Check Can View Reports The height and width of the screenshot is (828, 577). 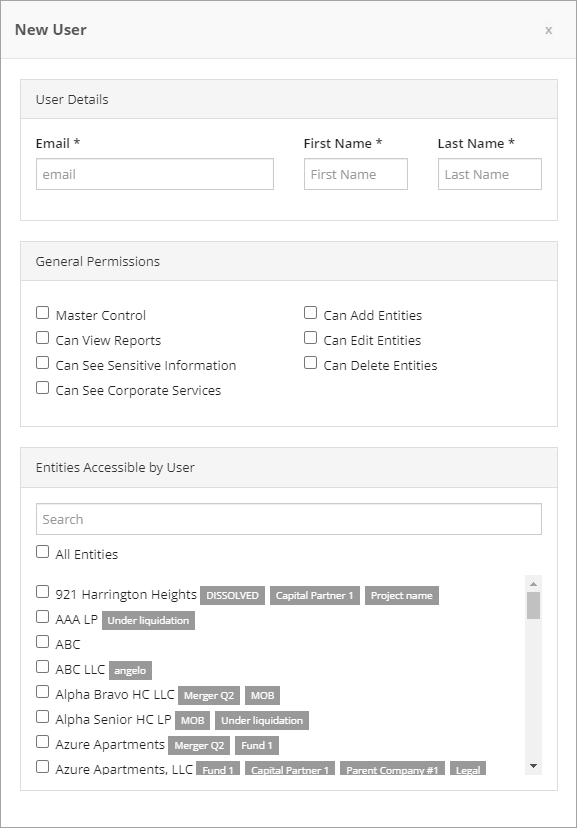pyautogui.click(x=43, y=338)
